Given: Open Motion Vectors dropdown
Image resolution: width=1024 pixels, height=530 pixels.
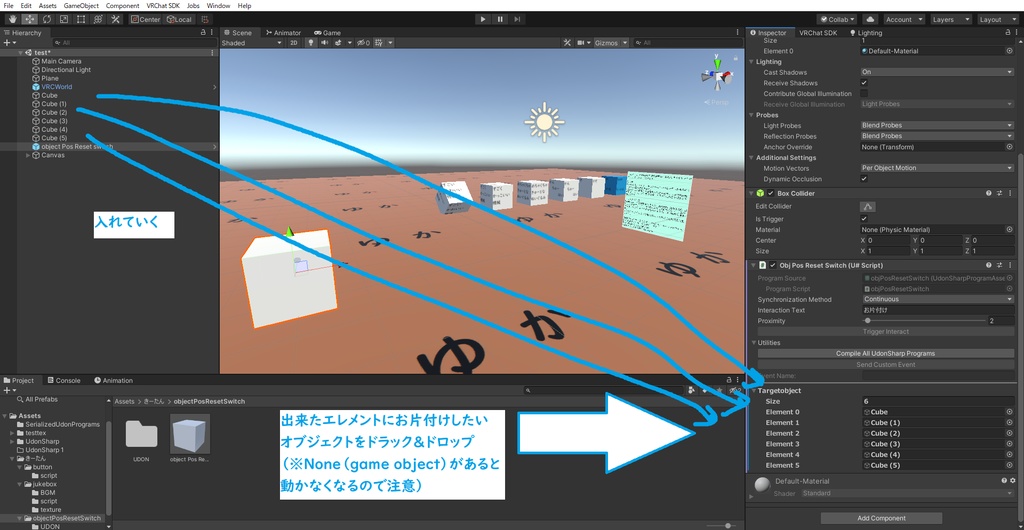Looking at the screenshot, I should (x=937, y=168).
